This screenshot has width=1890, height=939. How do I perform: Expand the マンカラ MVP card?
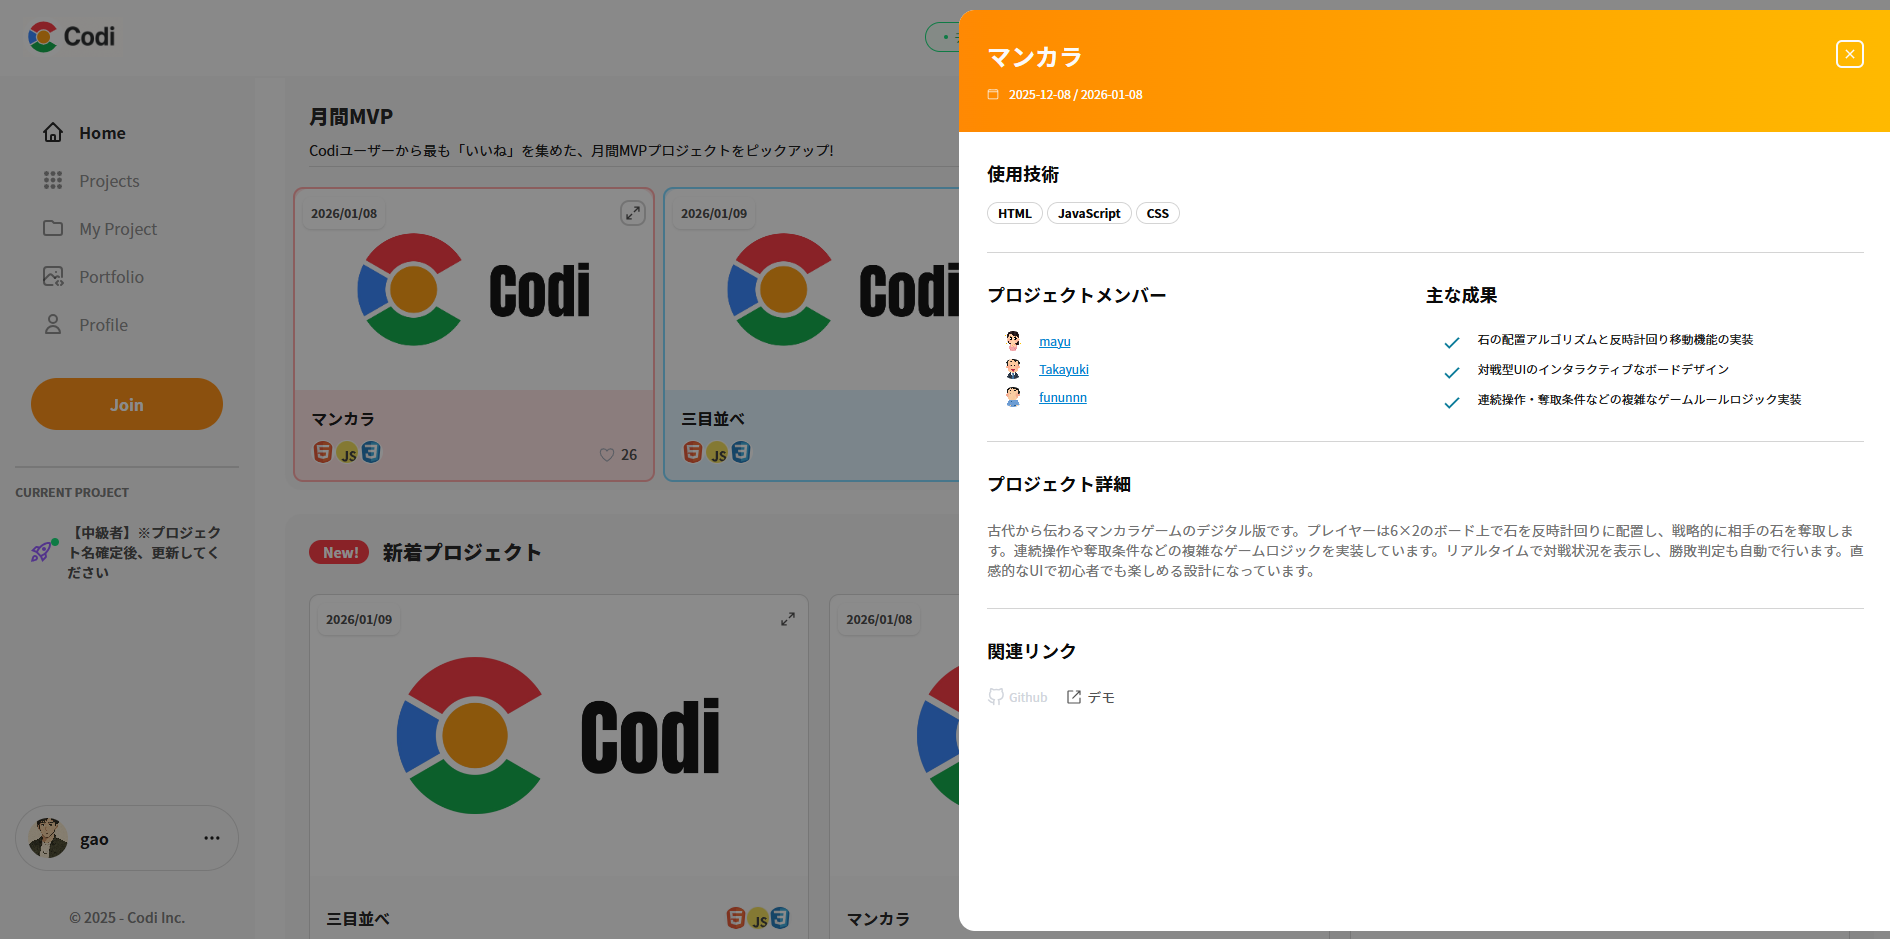632,213
